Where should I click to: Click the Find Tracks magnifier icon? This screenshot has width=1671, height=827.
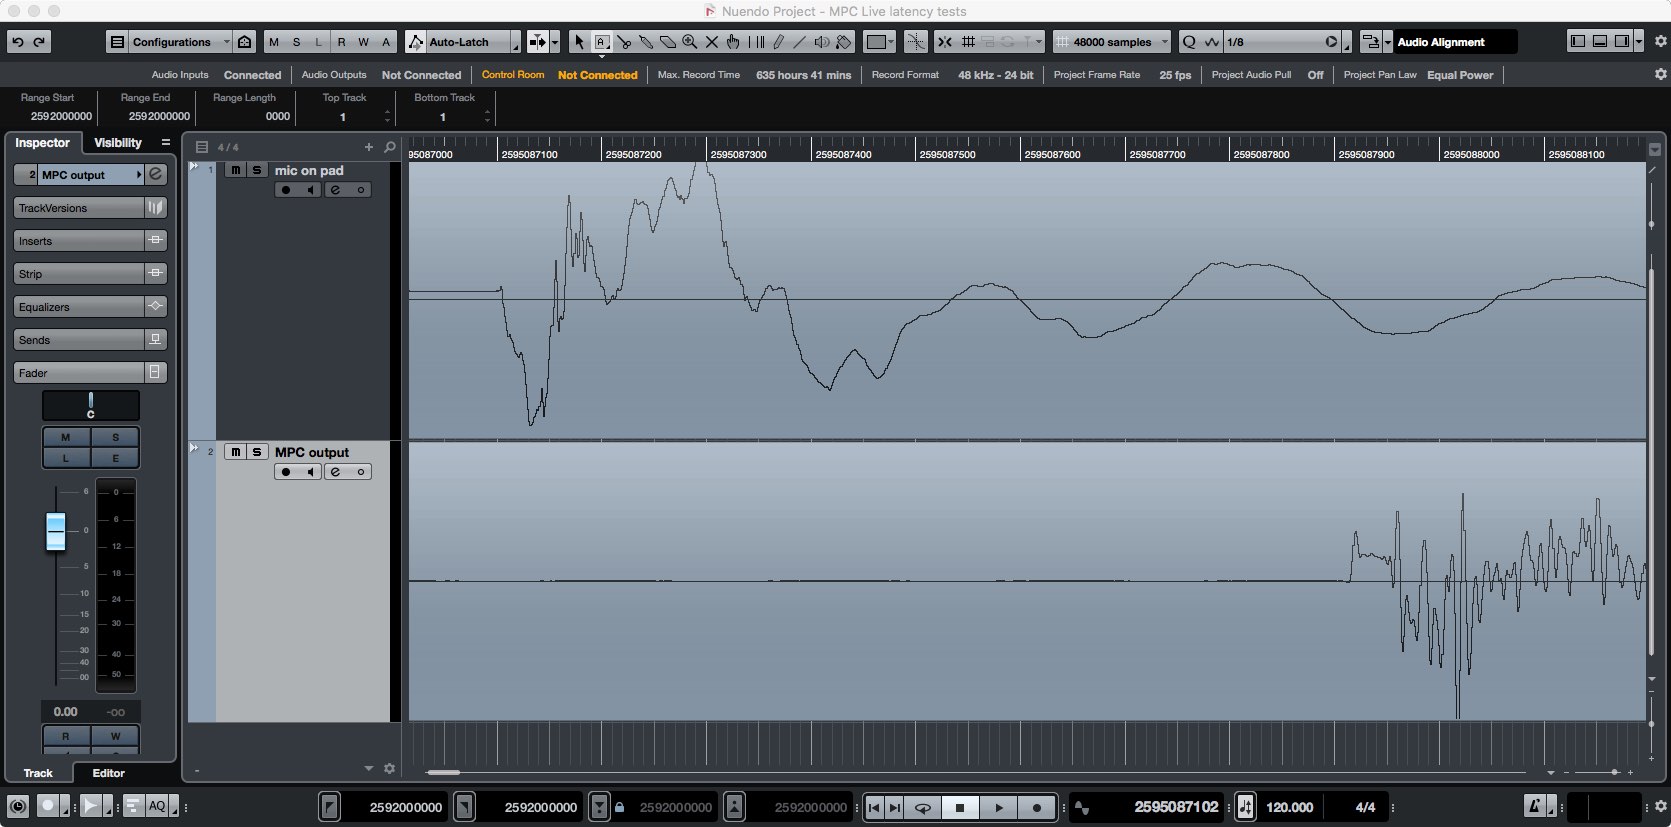tap(390, 147)
